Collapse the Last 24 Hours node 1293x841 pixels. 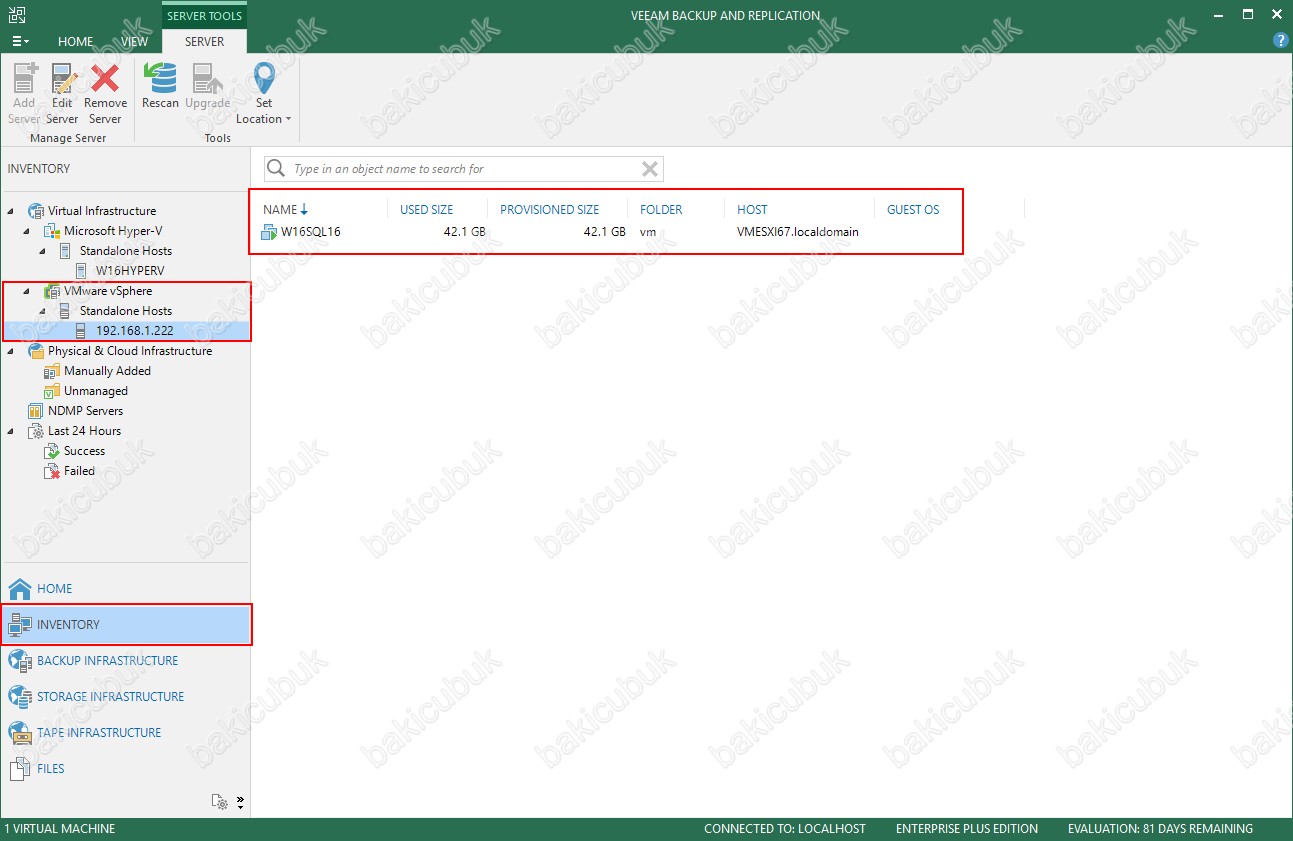coord(12,431)
